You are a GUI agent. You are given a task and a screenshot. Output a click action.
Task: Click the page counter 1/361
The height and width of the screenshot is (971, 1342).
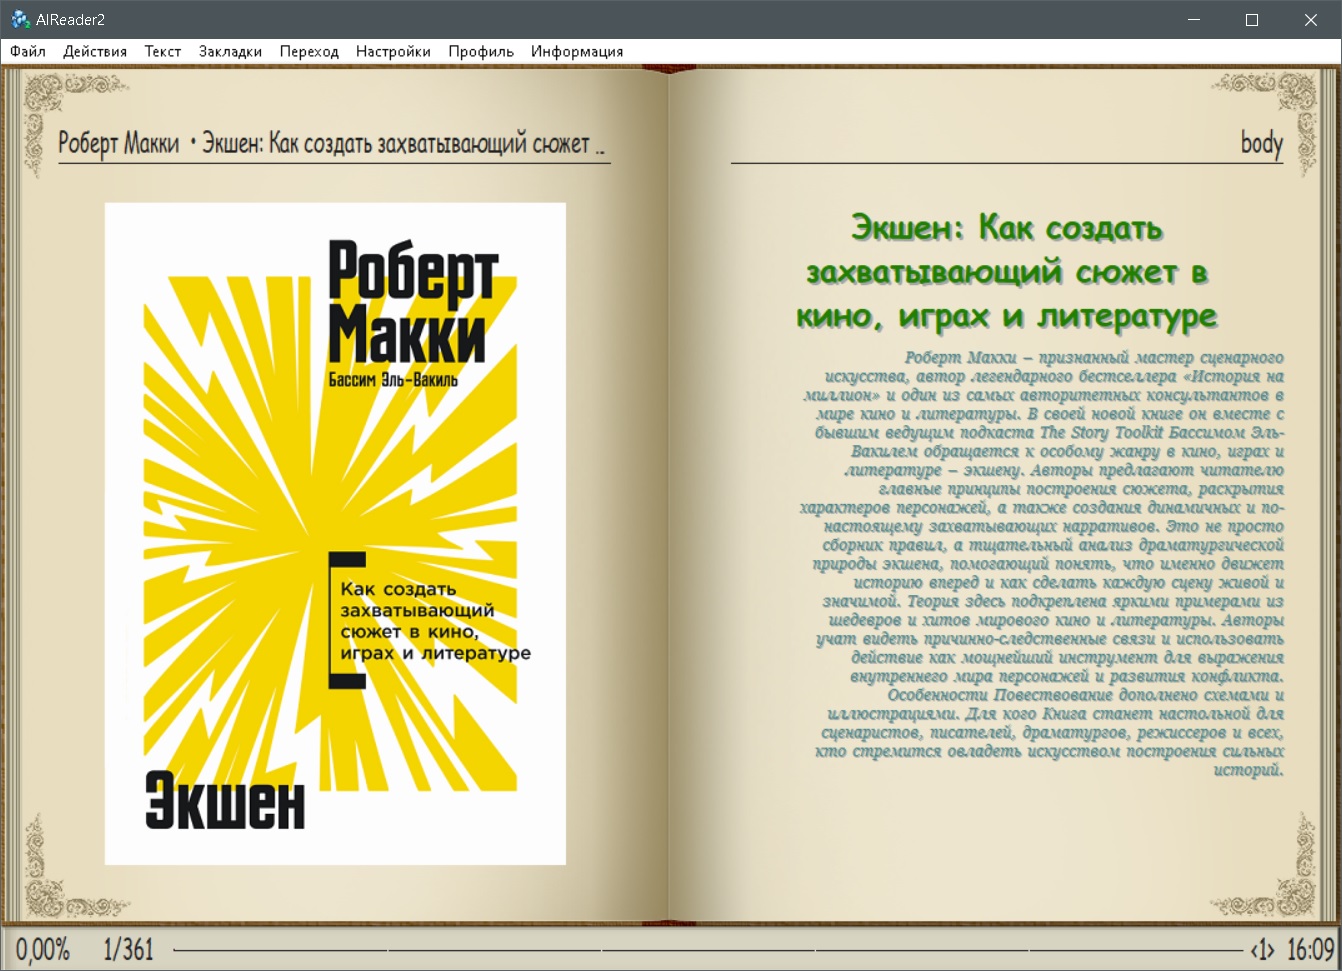click(x=128, y=949)
